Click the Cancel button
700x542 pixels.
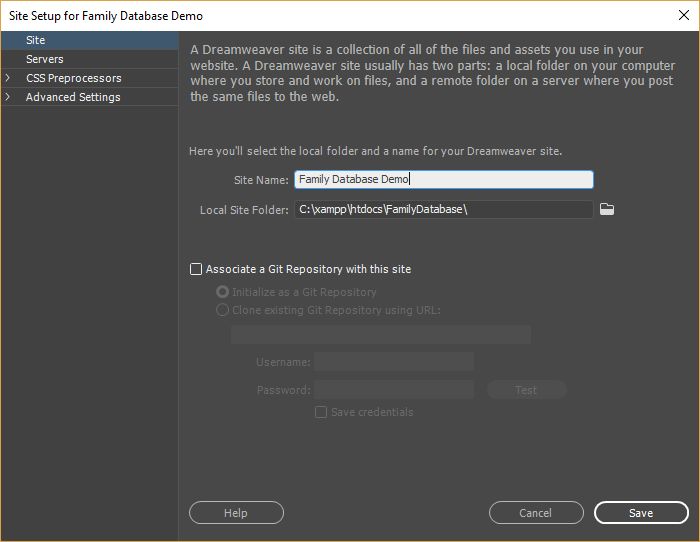pyautogui.click(x=536, y=513)
